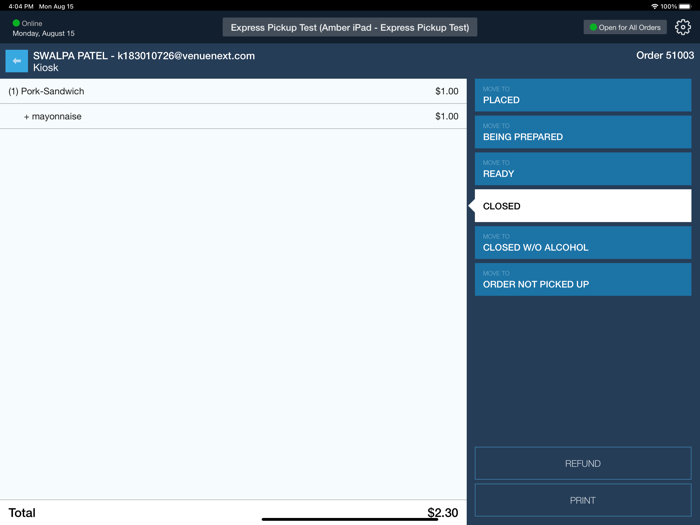Click the 4:04 PM clock in status bar
The image size is (700, 525).
click(21, 6)
